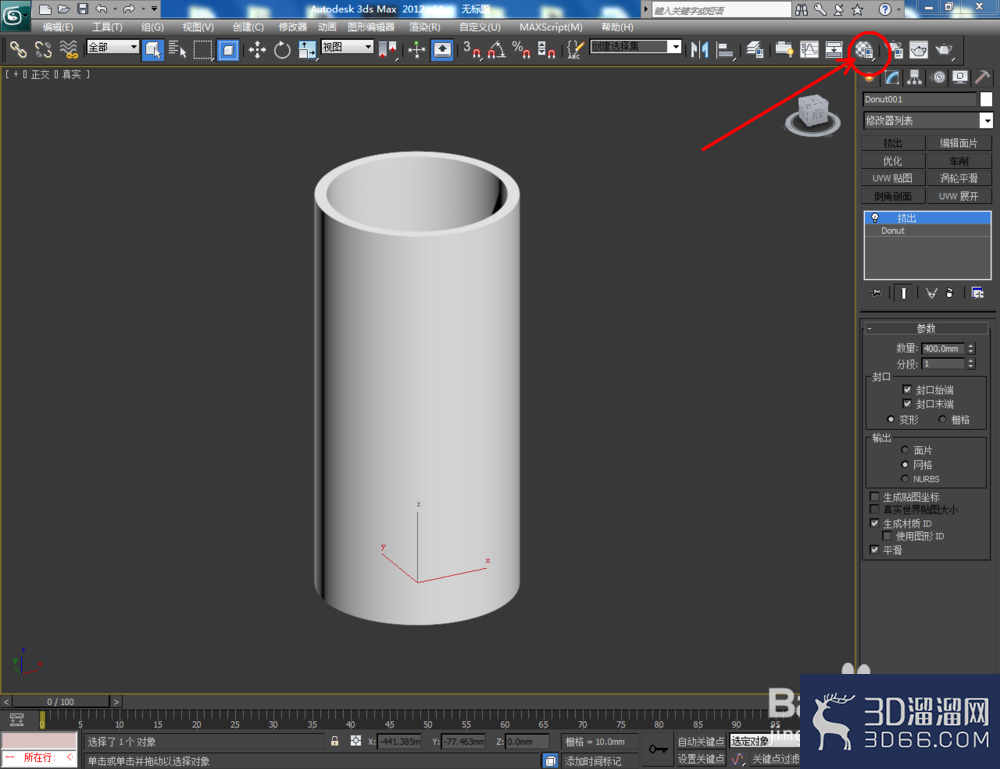Open the MAXScript(M) menu
1000x769 pixels.
(x=551, y=27)
